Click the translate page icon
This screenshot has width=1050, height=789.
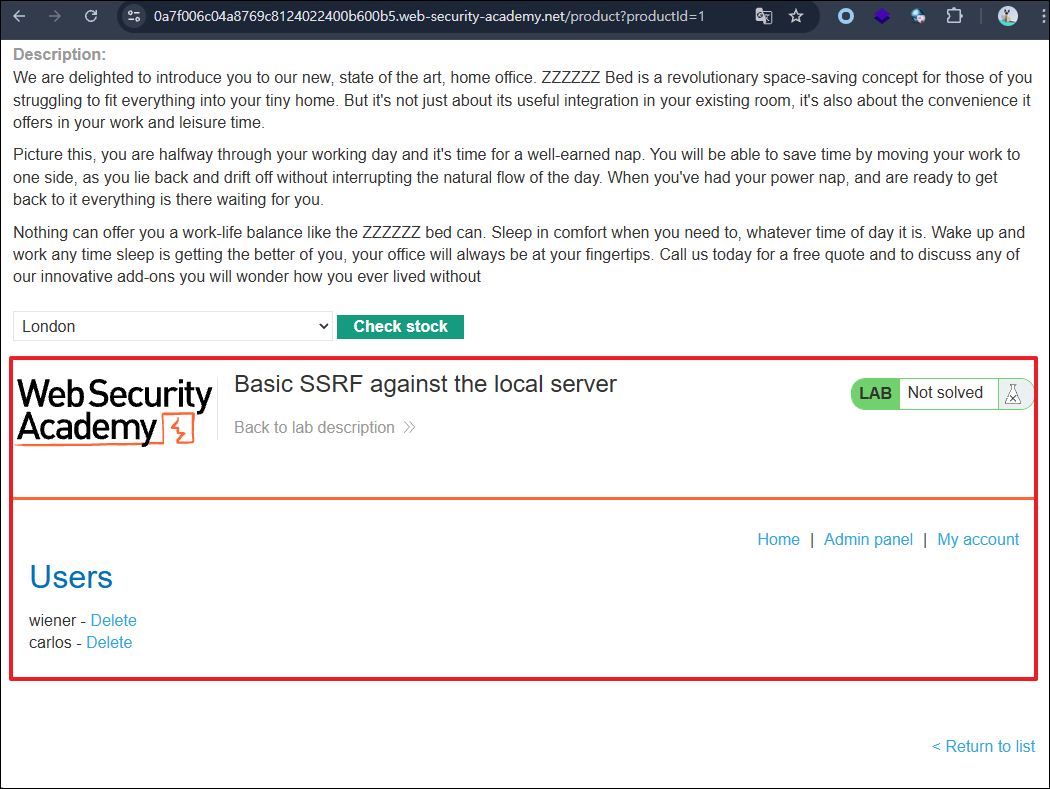point(763,16)
